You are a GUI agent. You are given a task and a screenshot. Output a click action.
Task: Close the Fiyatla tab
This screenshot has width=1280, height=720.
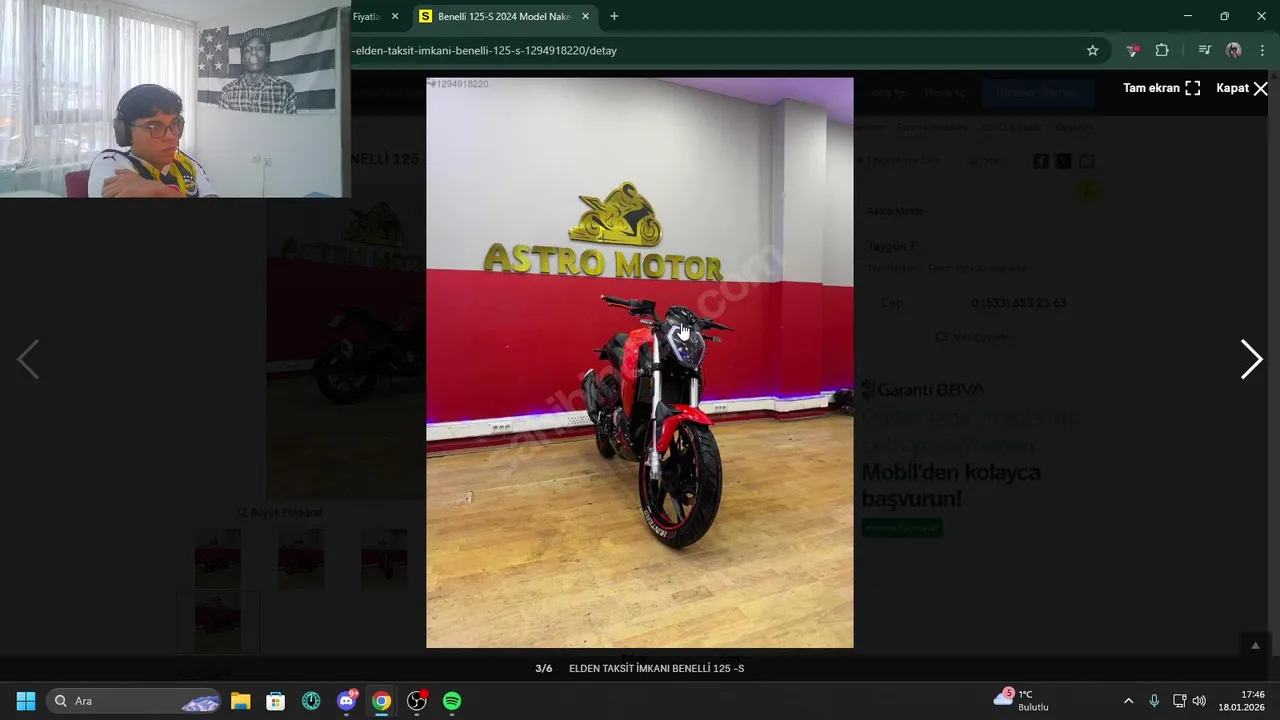[x=395, y=16]
